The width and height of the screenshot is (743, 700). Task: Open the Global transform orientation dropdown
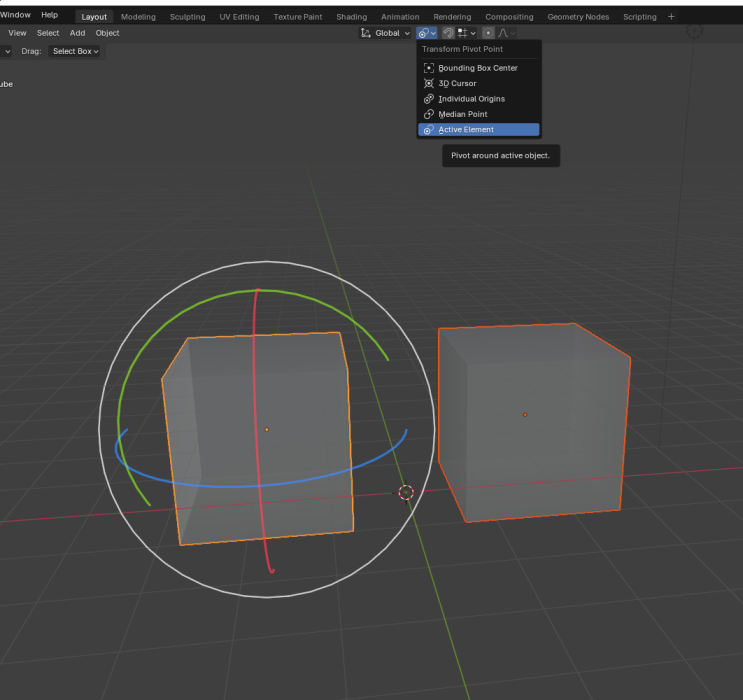(x=386, y=33)
